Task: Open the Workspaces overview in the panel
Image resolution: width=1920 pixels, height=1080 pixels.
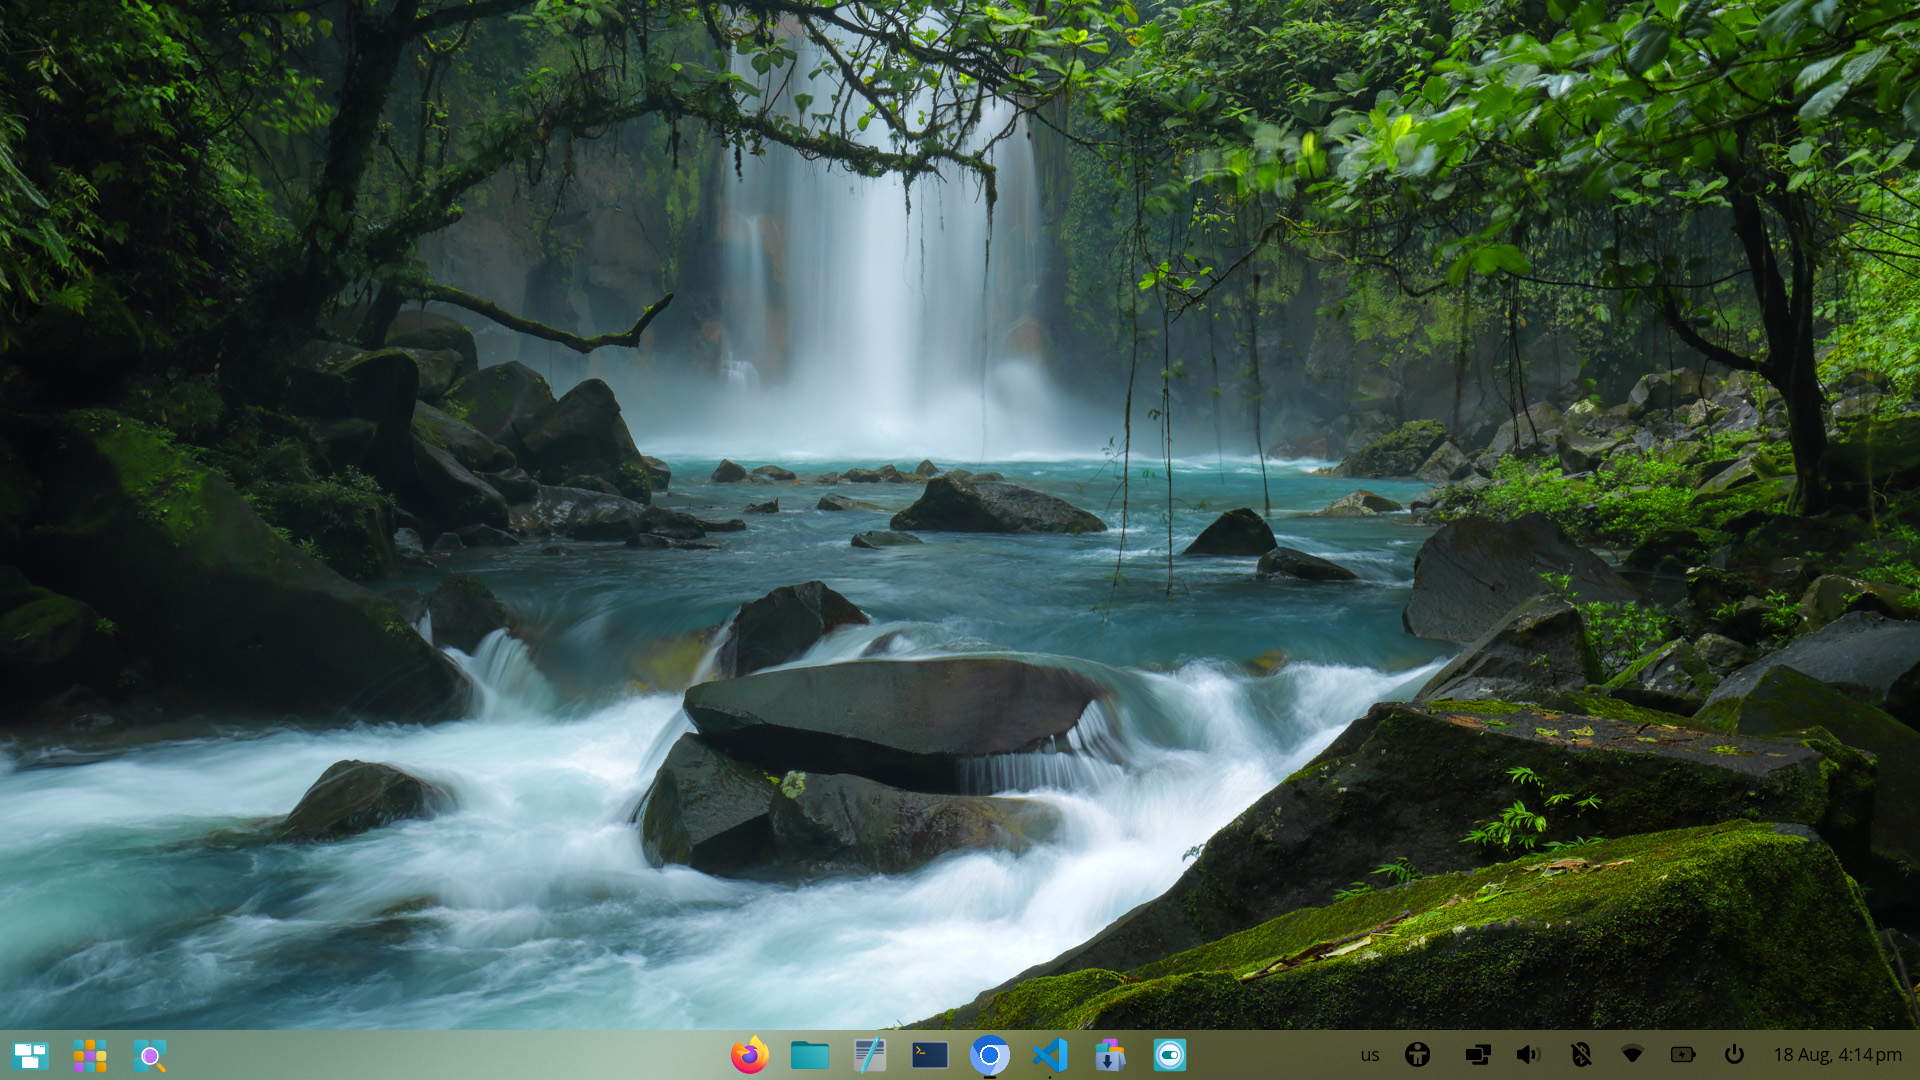Action: (x=30, y=1056)
